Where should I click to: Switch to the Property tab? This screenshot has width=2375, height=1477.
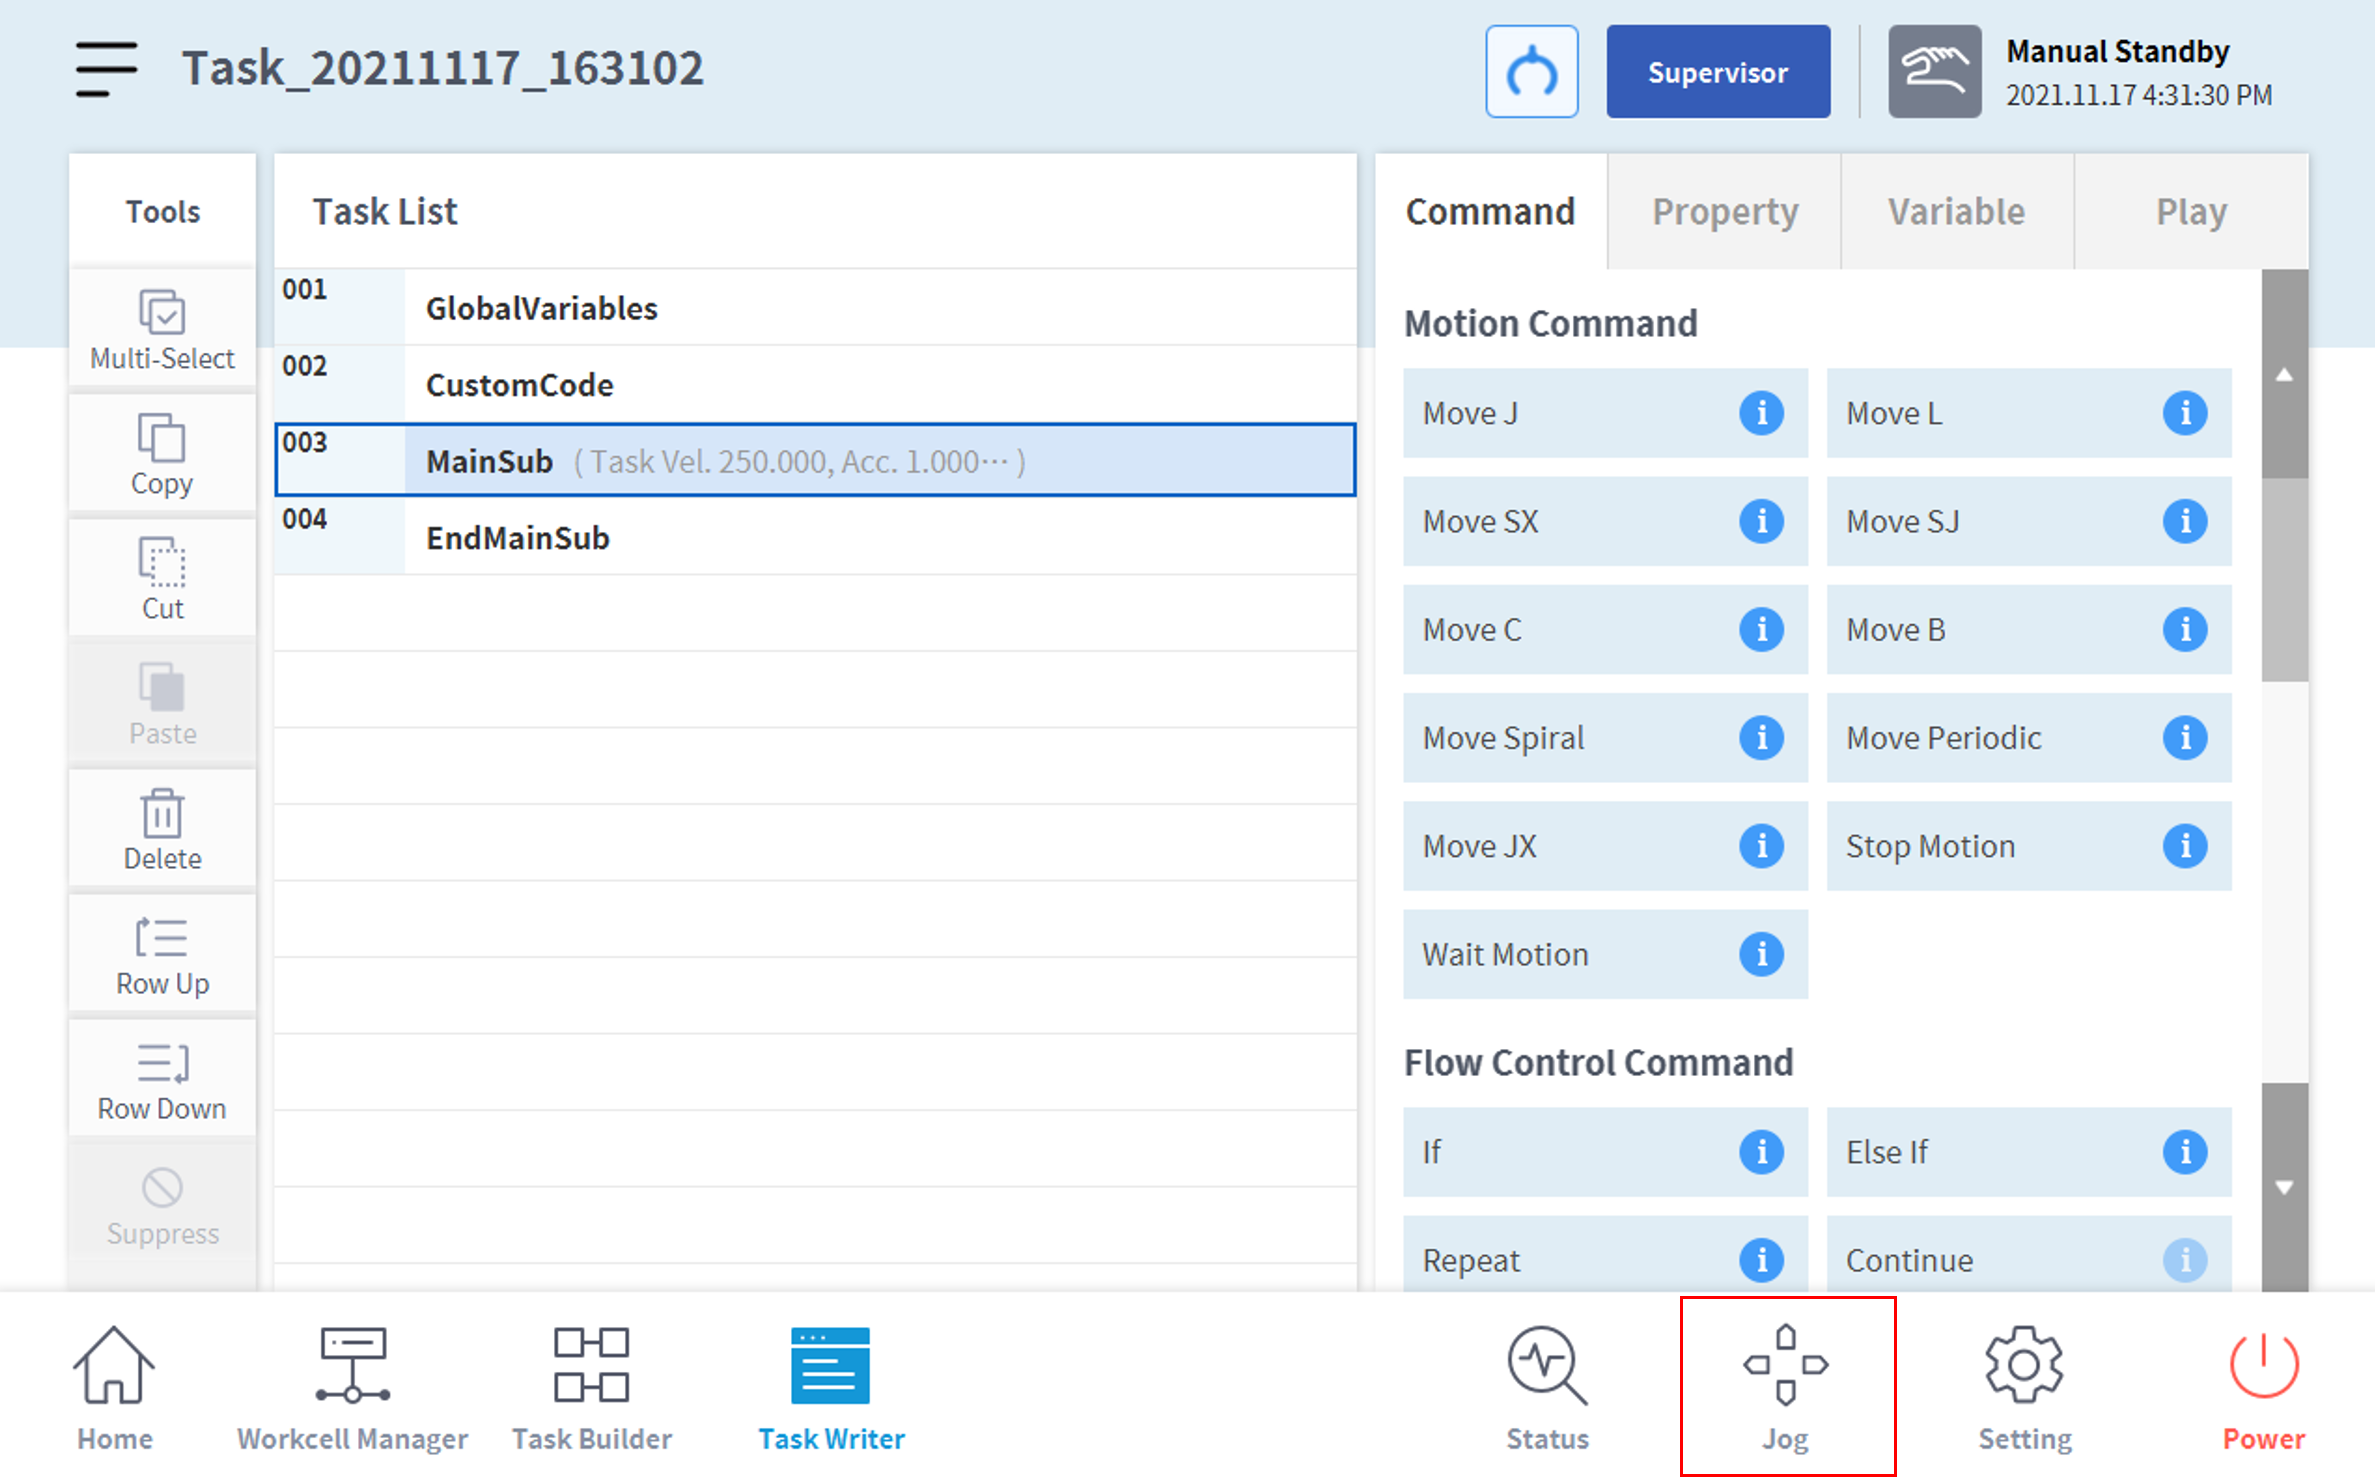click(x=1724, y=212)
